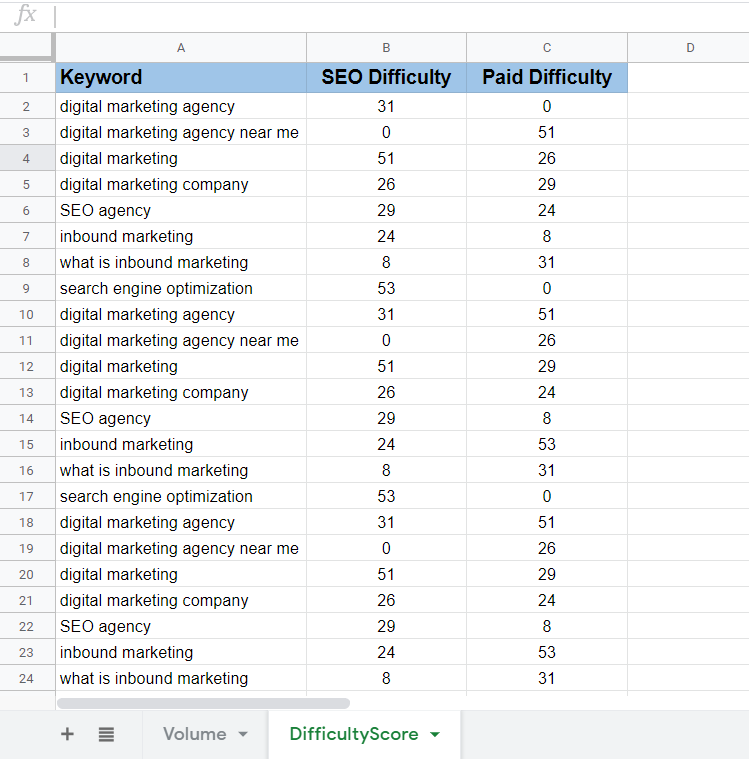Viewport: 749px width, 759px height.
Task: Click the add new sheet plus icon
Action: point(67,734)
